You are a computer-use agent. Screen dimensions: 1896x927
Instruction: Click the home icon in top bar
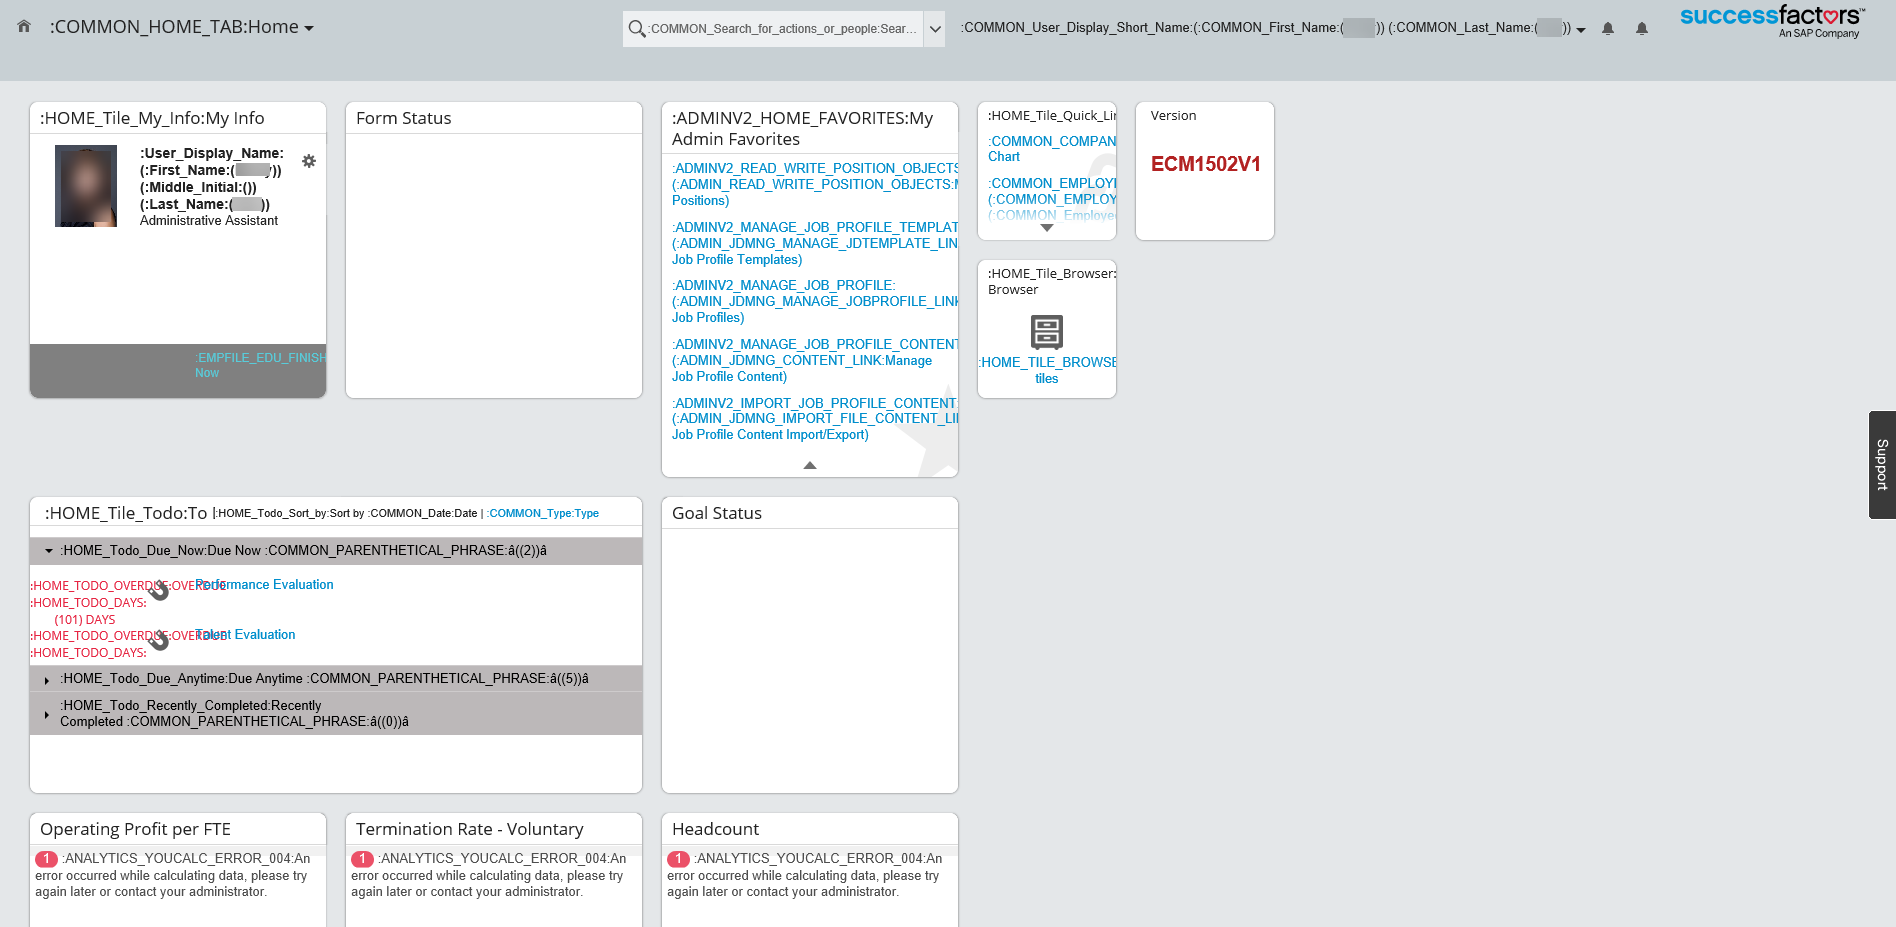pos(24,27)
